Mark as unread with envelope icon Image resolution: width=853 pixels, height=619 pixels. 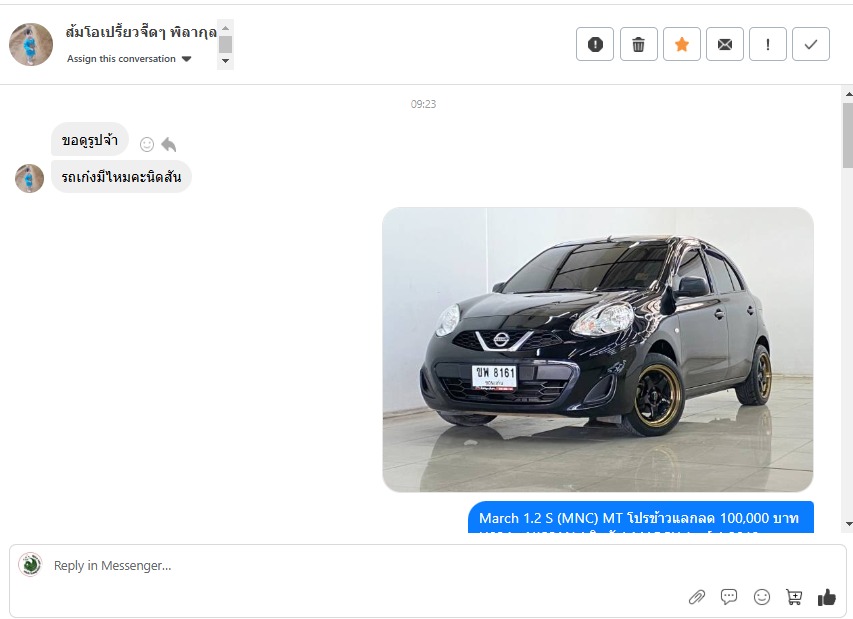725,44
